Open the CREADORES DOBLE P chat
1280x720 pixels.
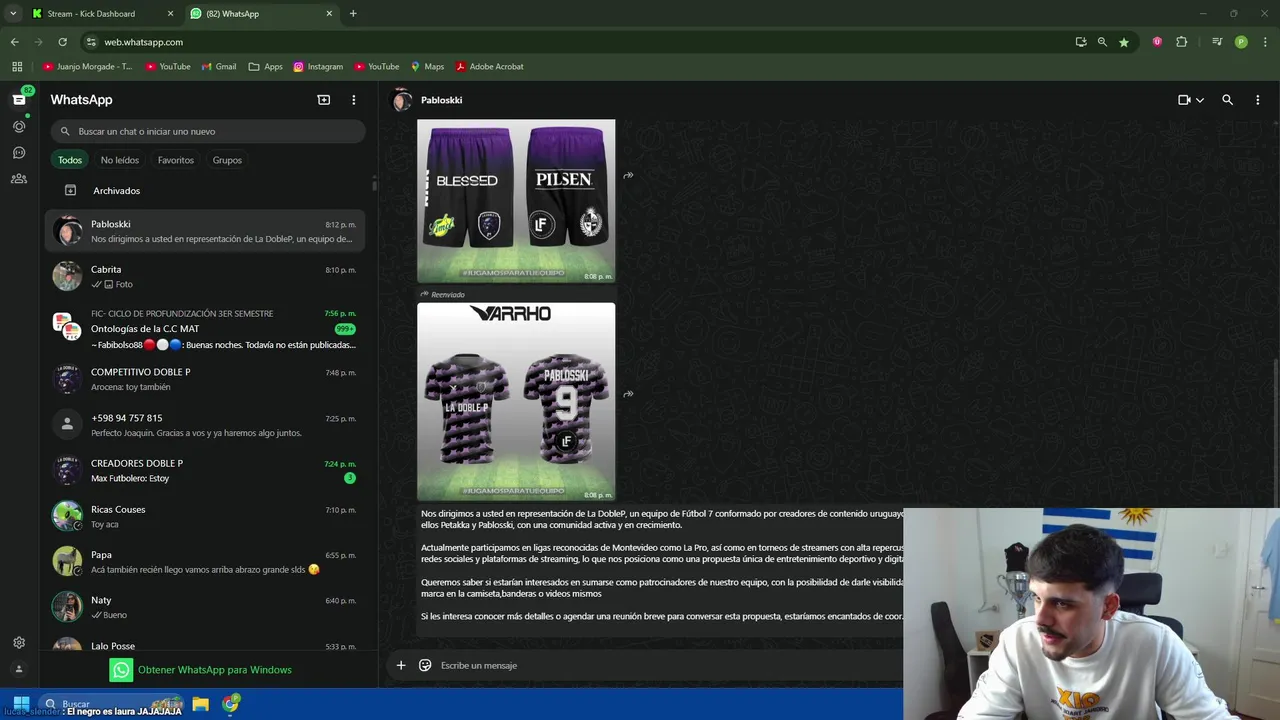(x=205, y=470)
